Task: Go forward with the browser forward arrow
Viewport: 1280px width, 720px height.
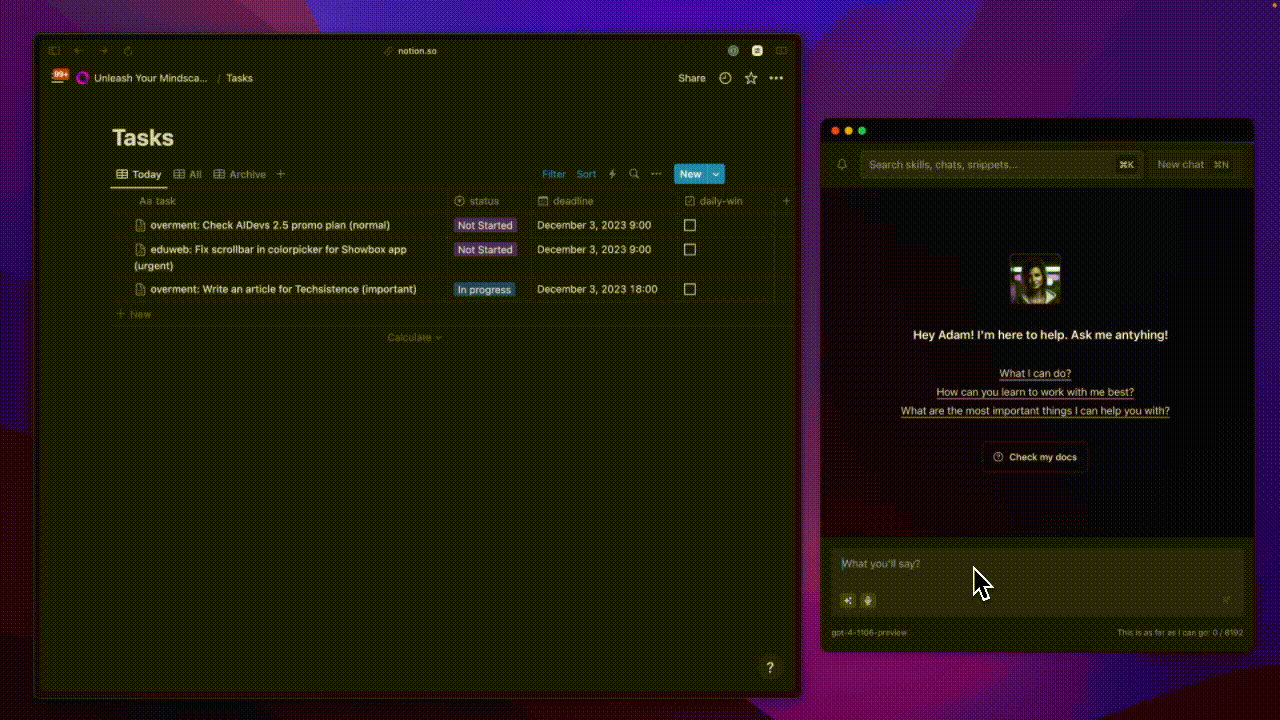Action: (103, 50)
